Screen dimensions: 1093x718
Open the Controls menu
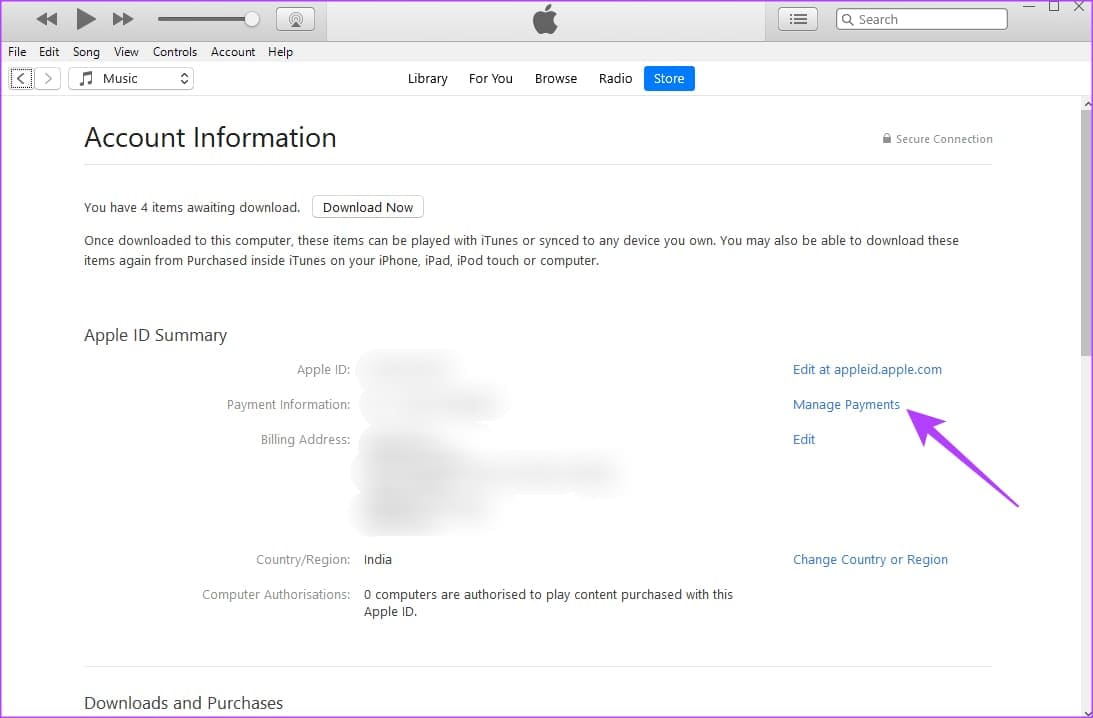point(174,52)
